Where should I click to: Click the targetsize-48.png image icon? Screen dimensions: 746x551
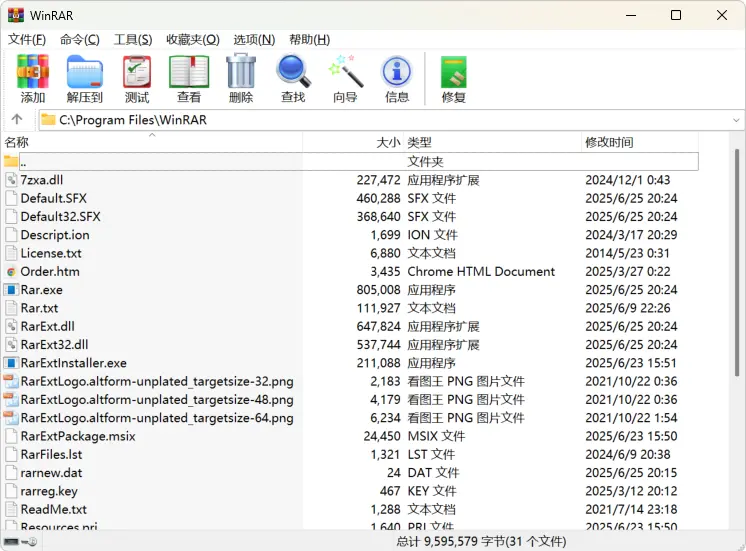11,400
